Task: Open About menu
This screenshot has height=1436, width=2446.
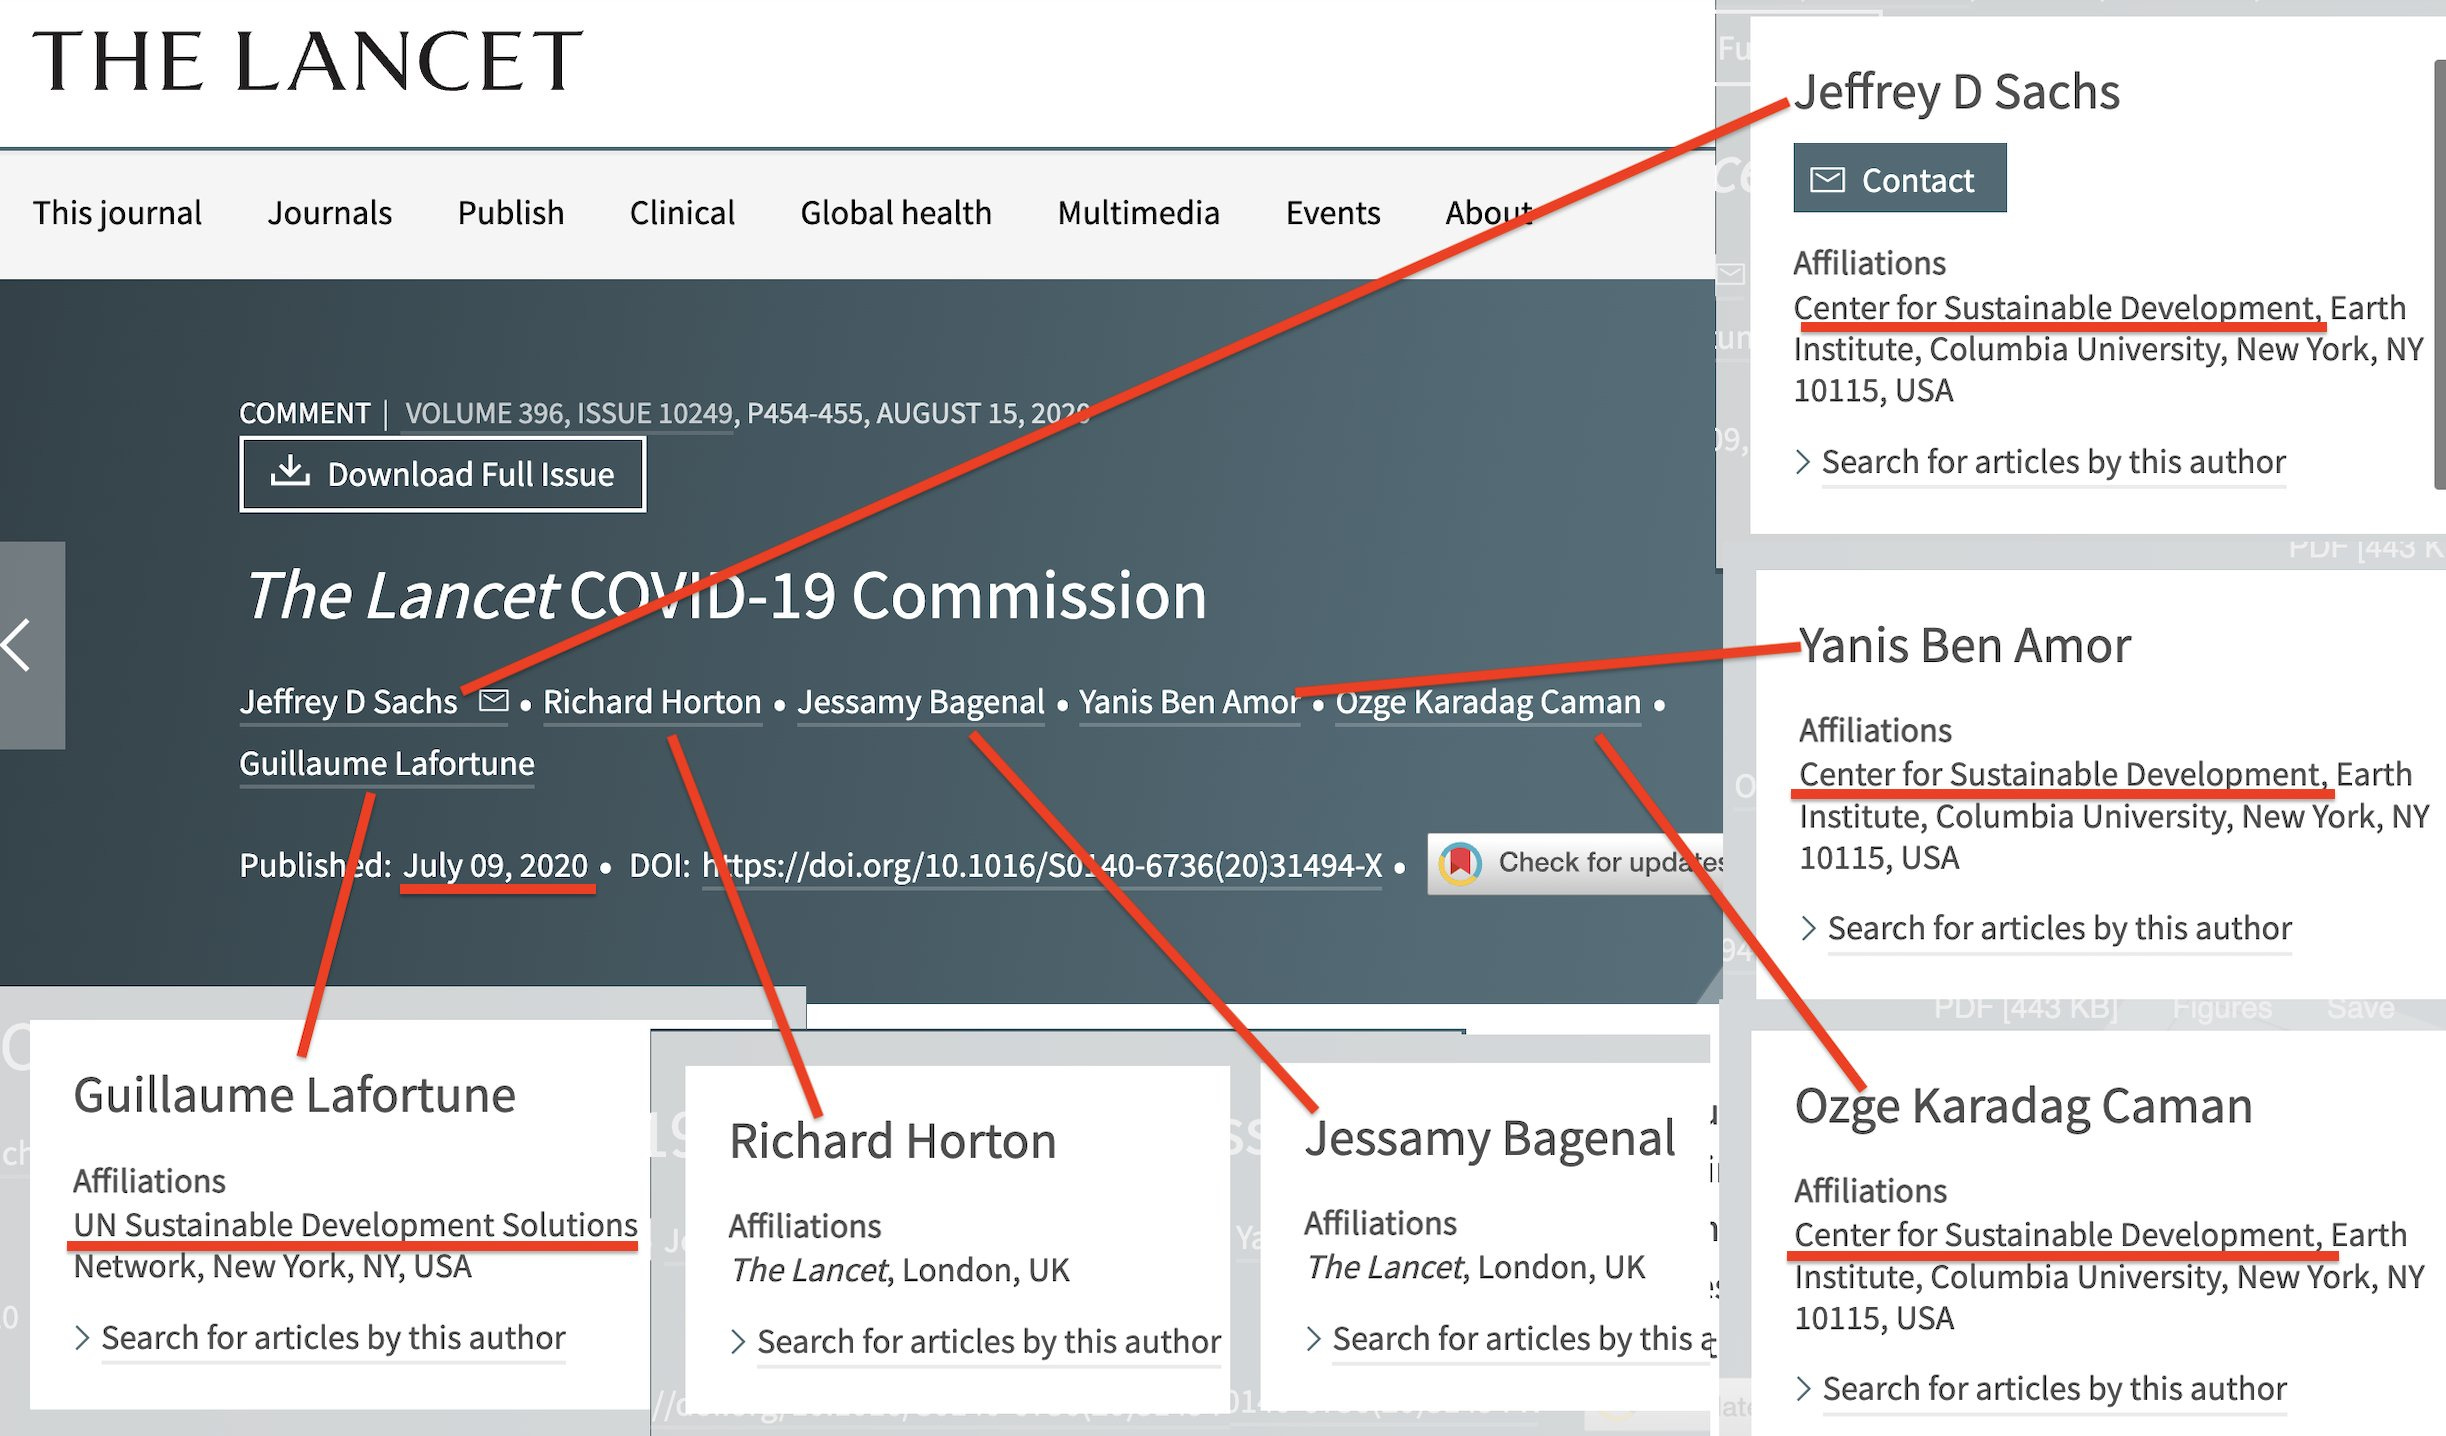Action: tap(1489, 213)
